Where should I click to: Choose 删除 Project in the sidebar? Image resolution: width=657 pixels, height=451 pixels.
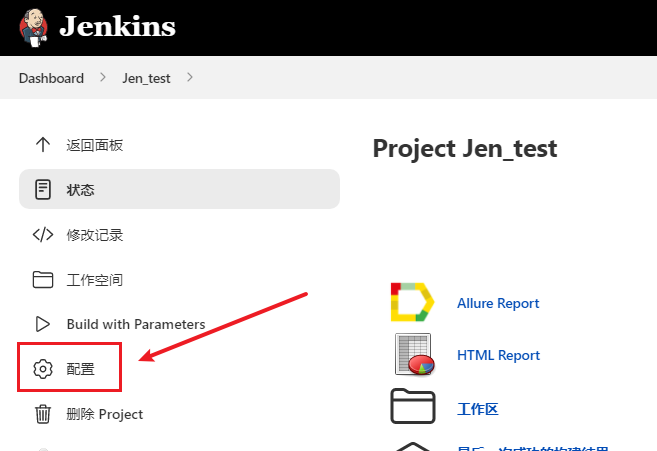pos(105,414)
